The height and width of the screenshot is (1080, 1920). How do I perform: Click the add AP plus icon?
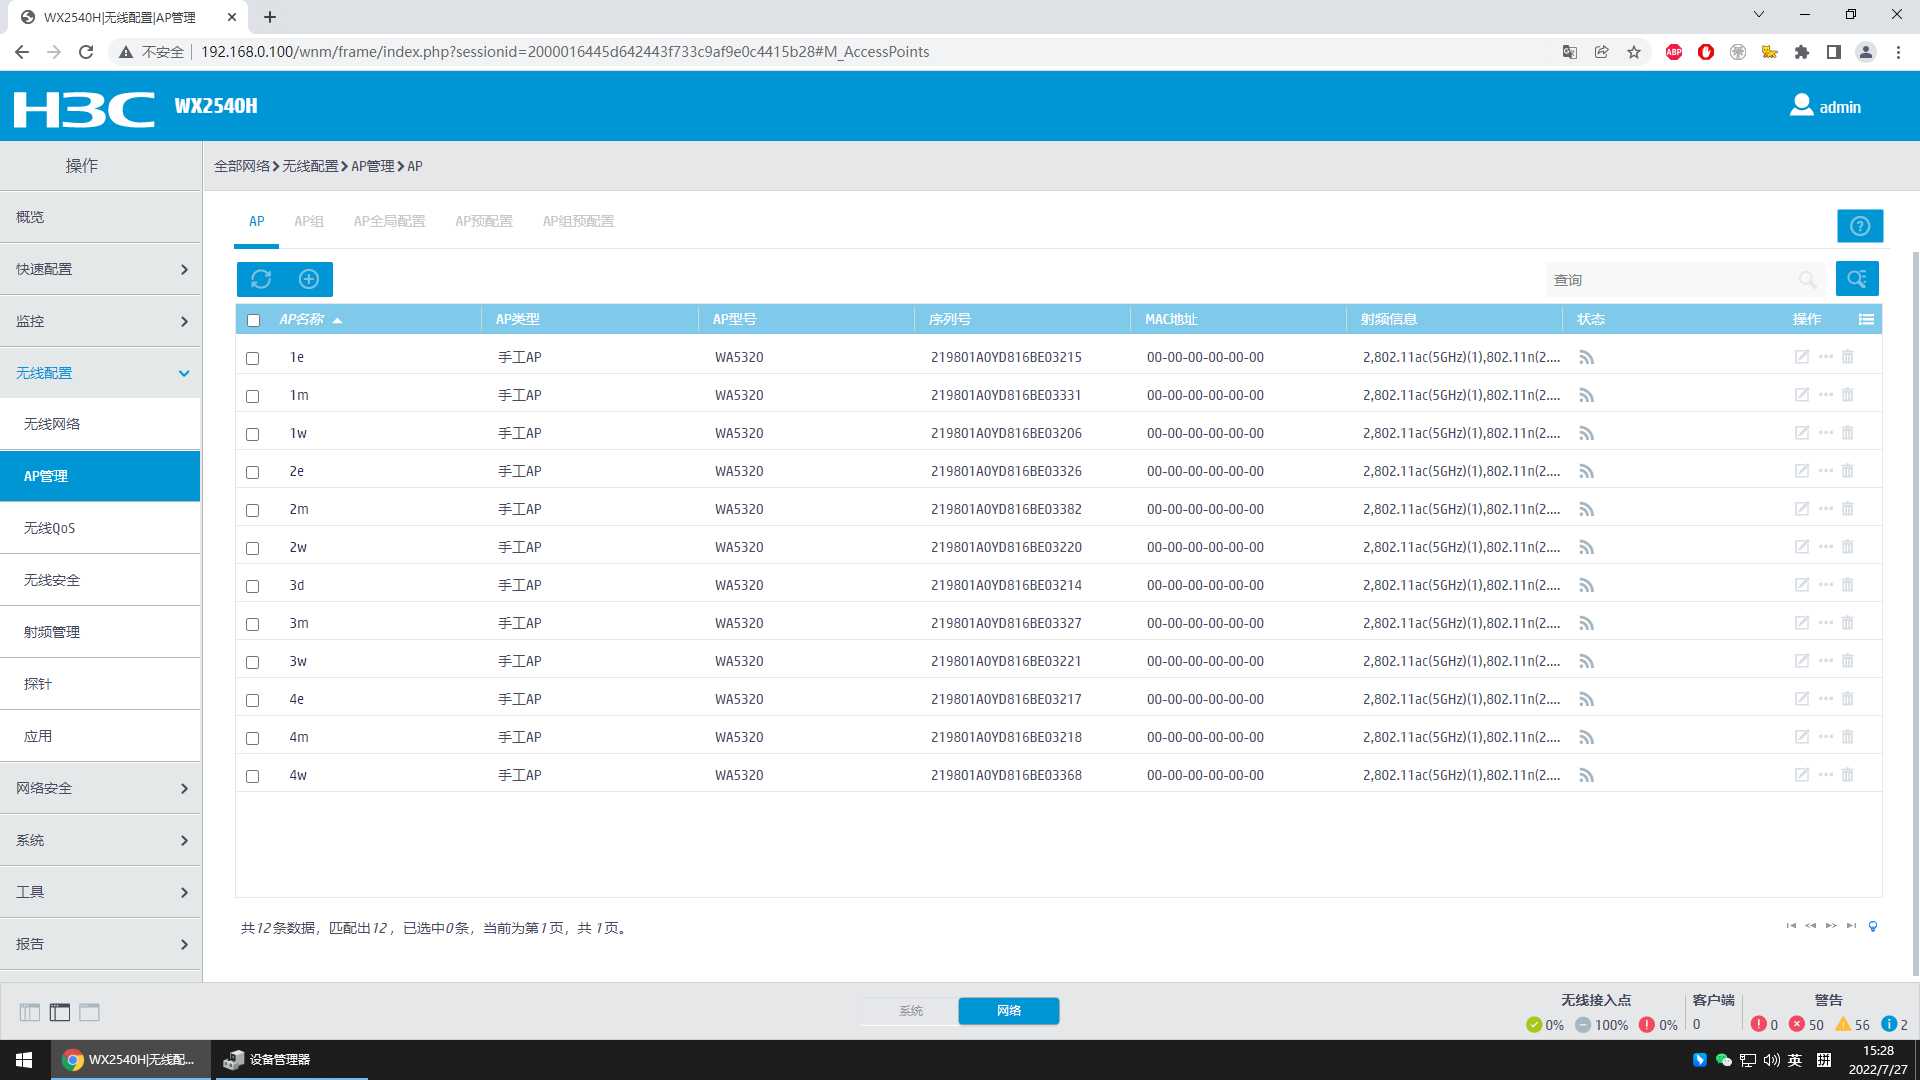point(309,280)
